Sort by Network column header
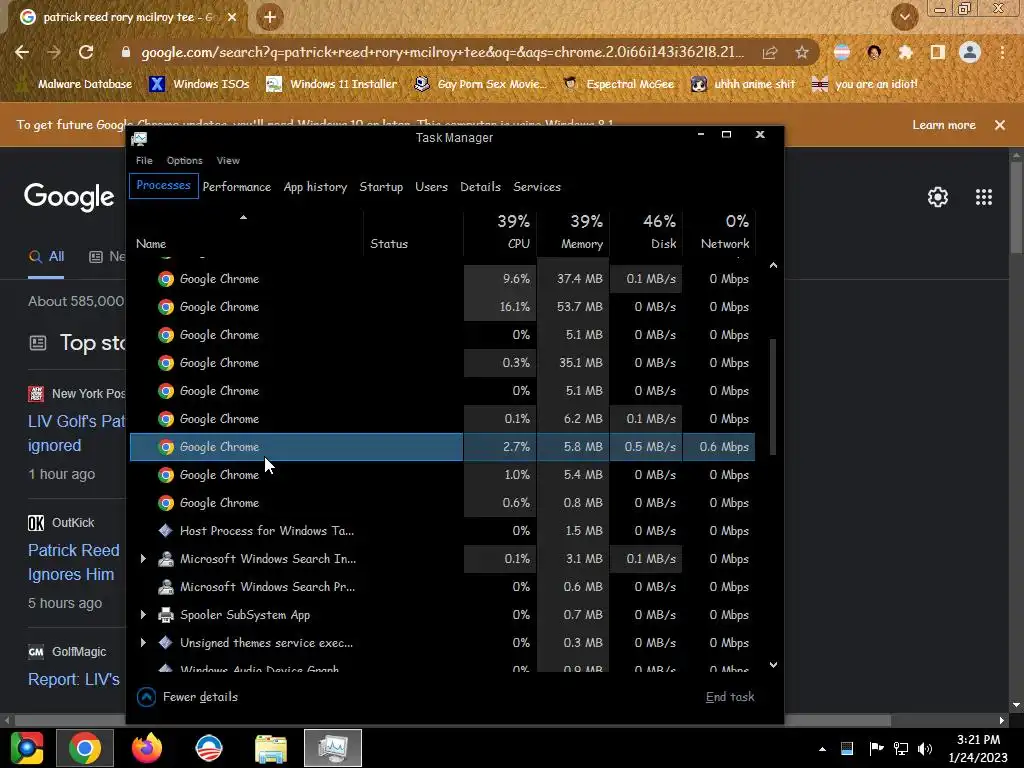This screenshot has height=768, width=1024. [720, 232]
